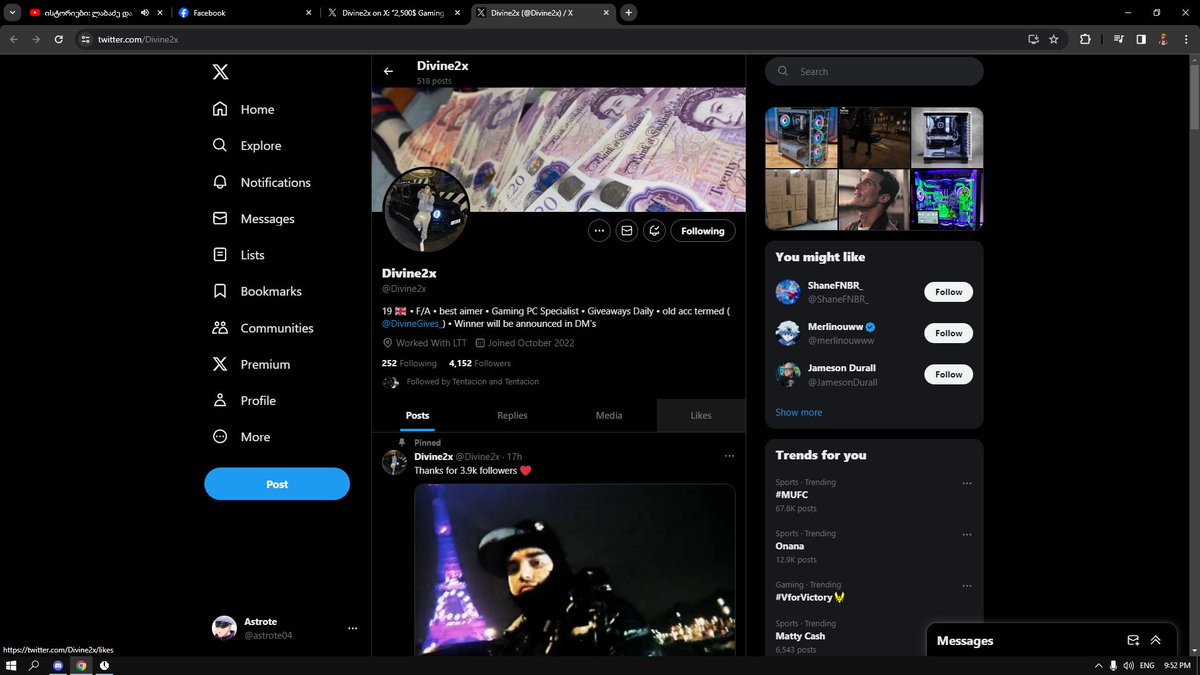Click the search field
Screen dimensions: 1200x675
click(x=874, y=72)
